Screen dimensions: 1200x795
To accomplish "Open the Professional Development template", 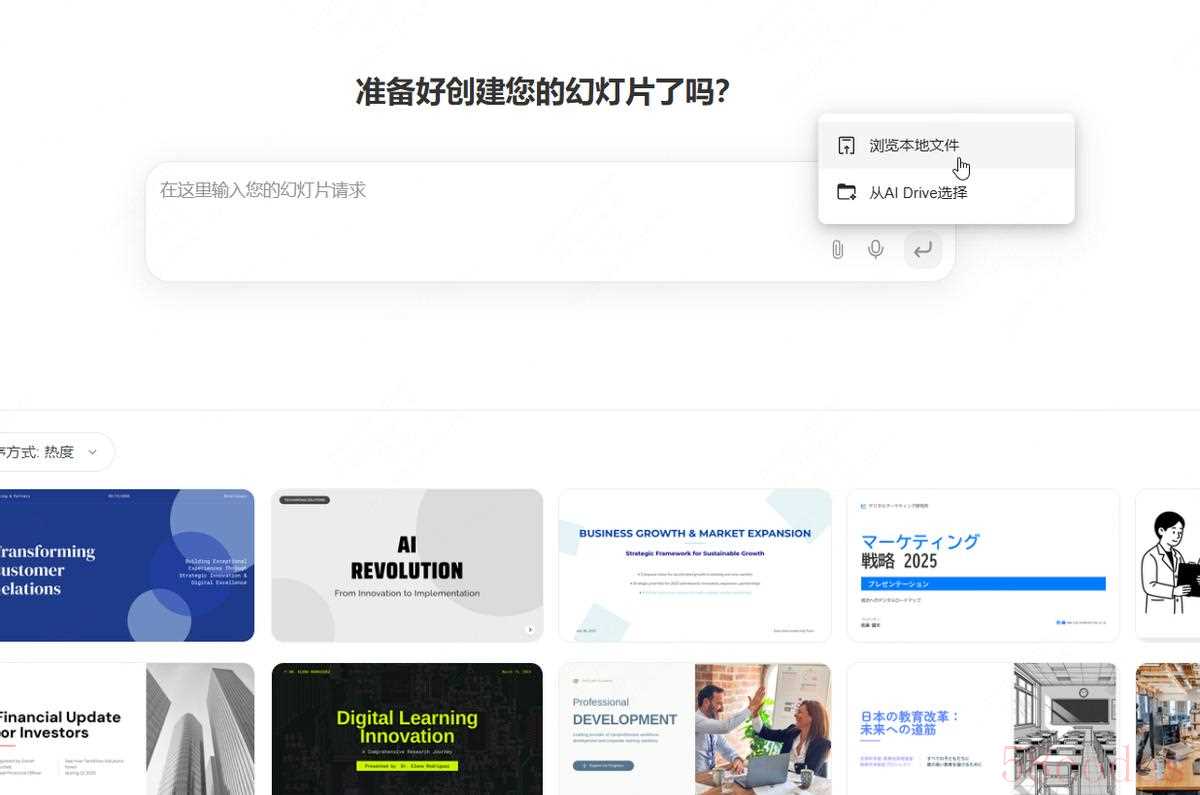I will pyautogui.click(x=695, y=729).
